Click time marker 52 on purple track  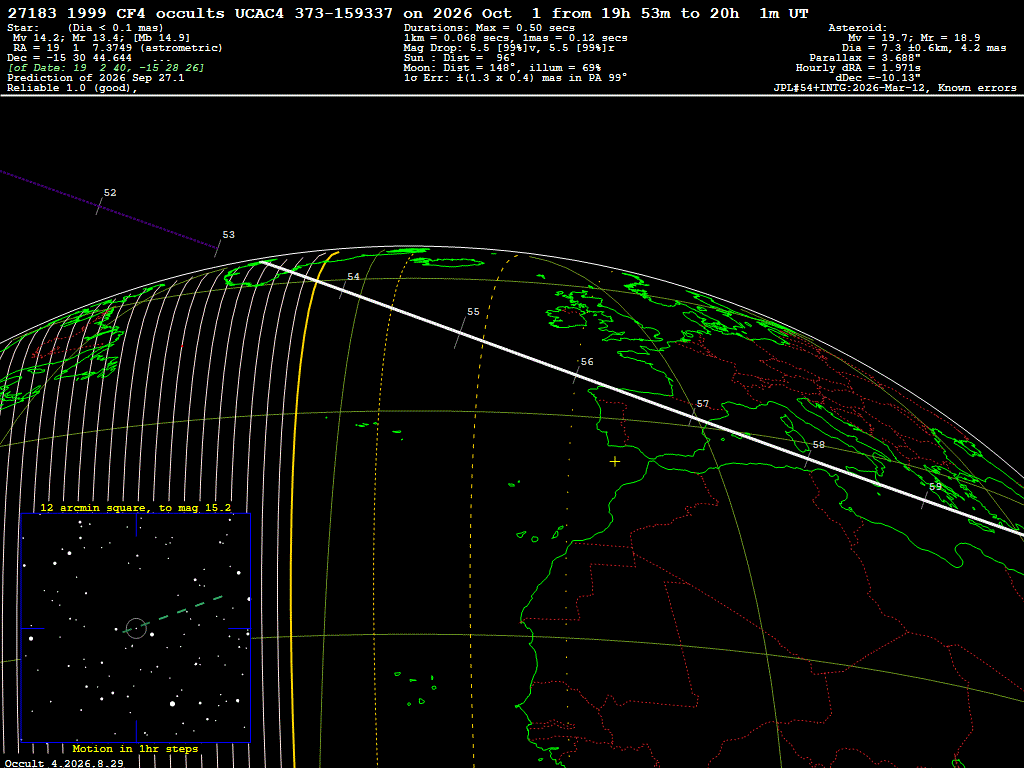[110, 193]
